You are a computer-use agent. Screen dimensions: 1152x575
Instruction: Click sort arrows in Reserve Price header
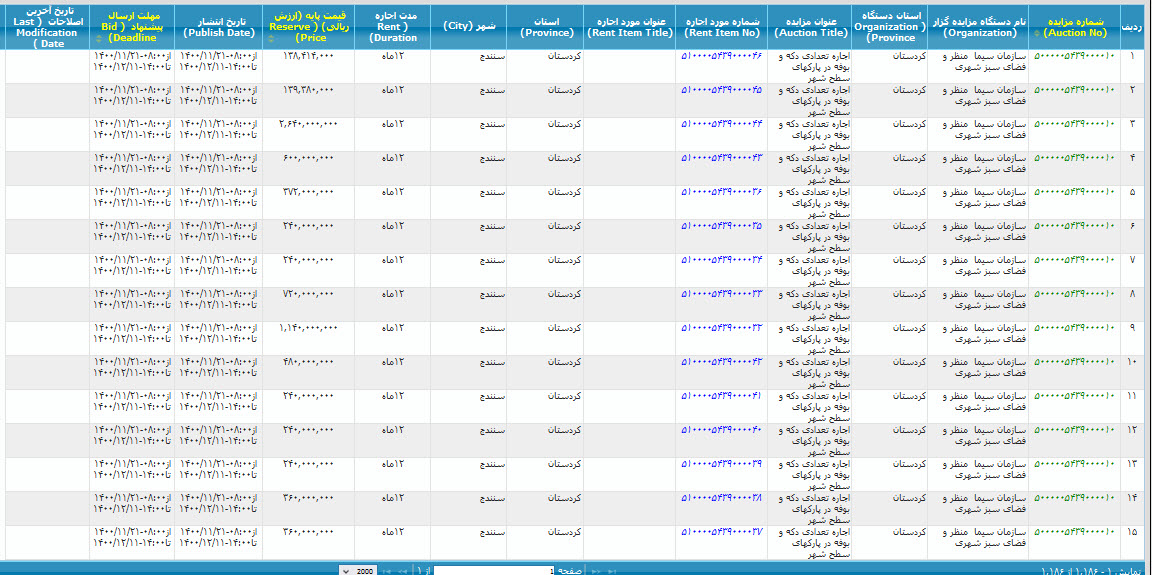click(271, 38)
